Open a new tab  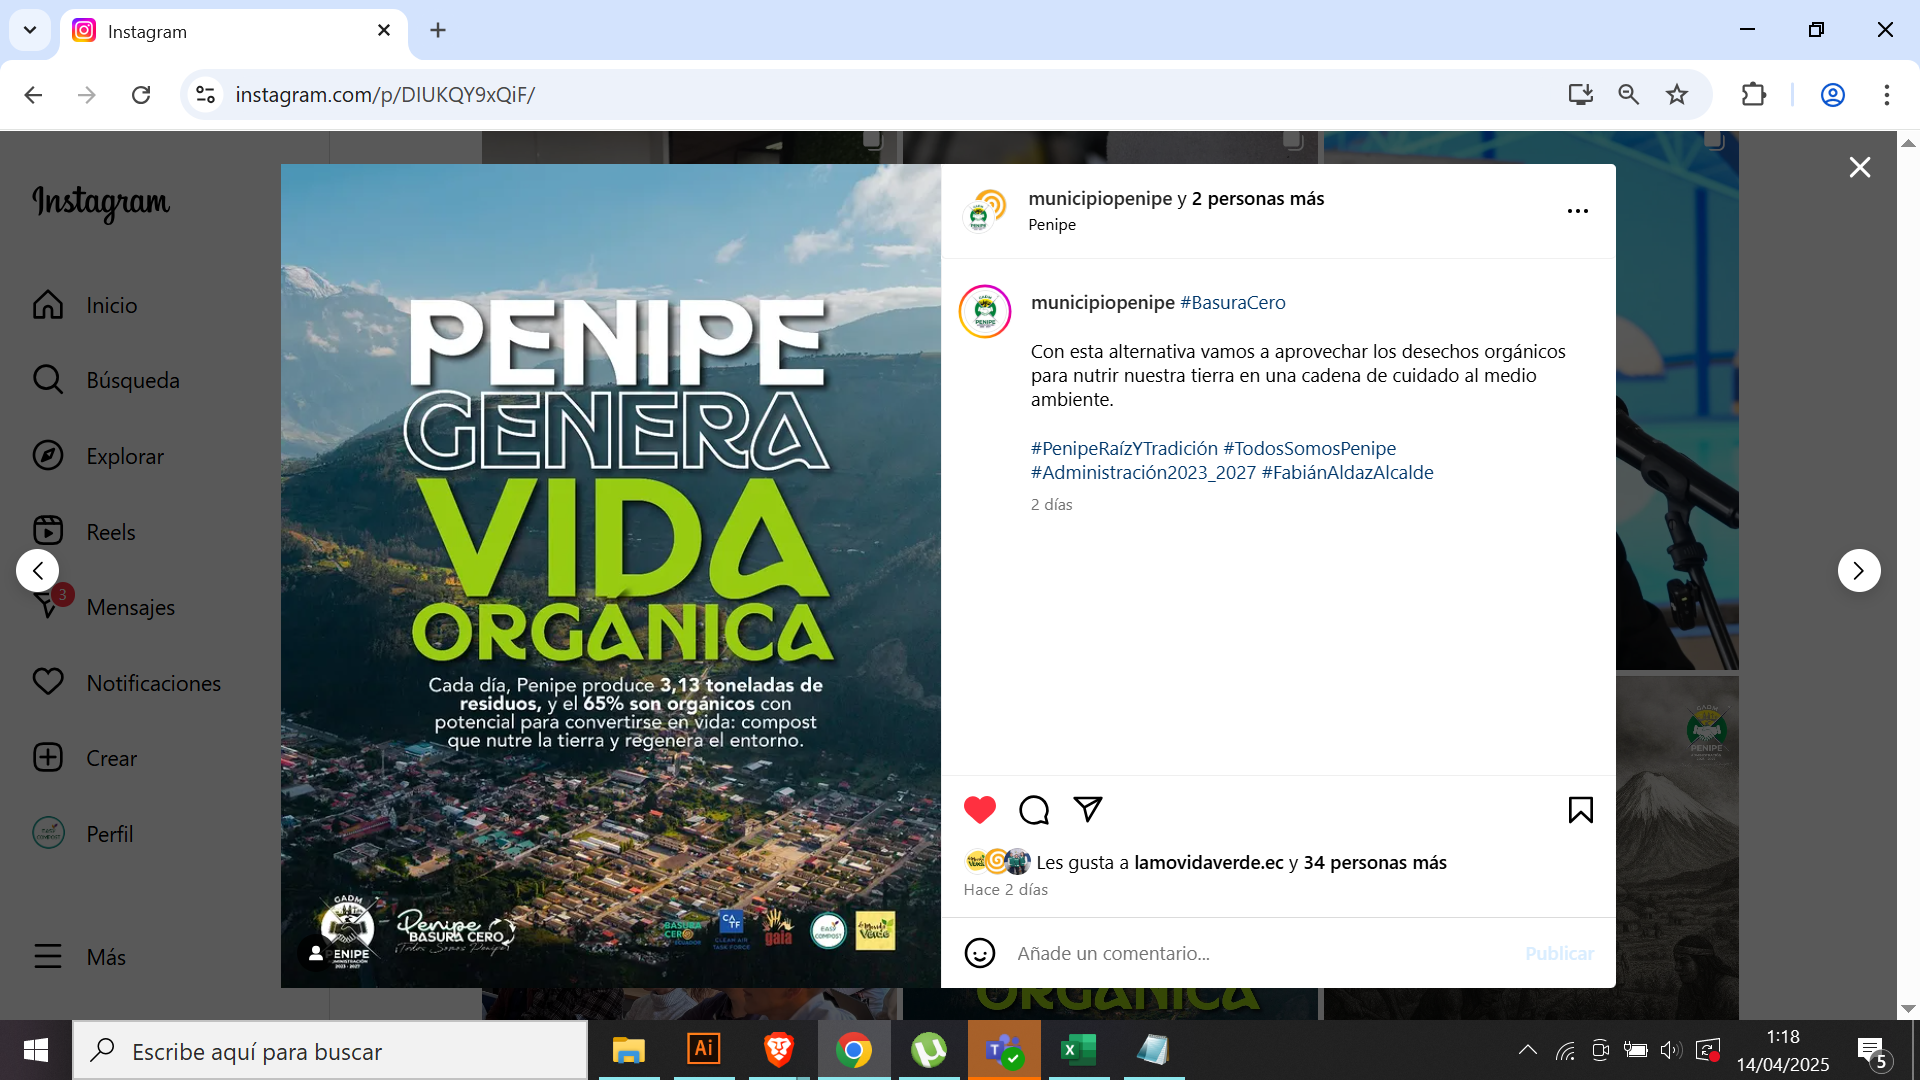click(x=438, y=30)
